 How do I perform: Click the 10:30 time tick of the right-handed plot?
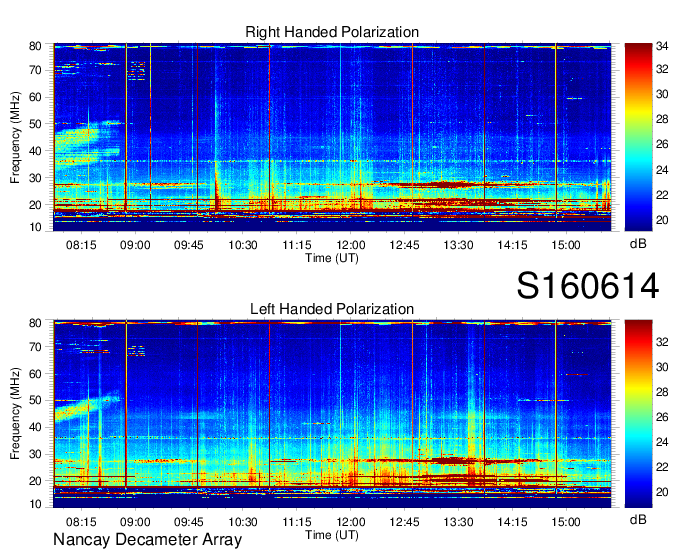tap(243, 245)
